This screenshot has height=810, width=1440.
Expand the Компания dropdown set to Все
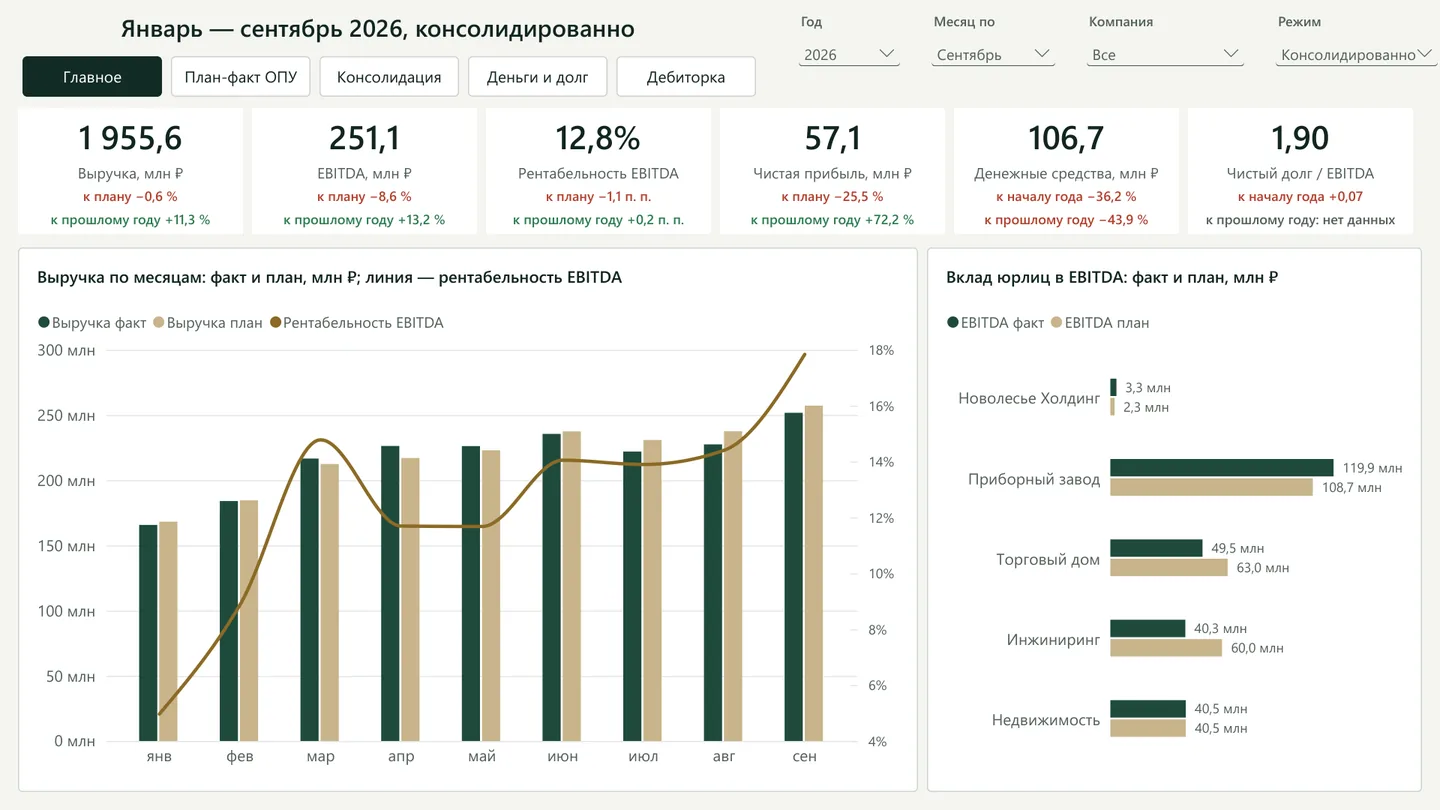[1166, 55]
